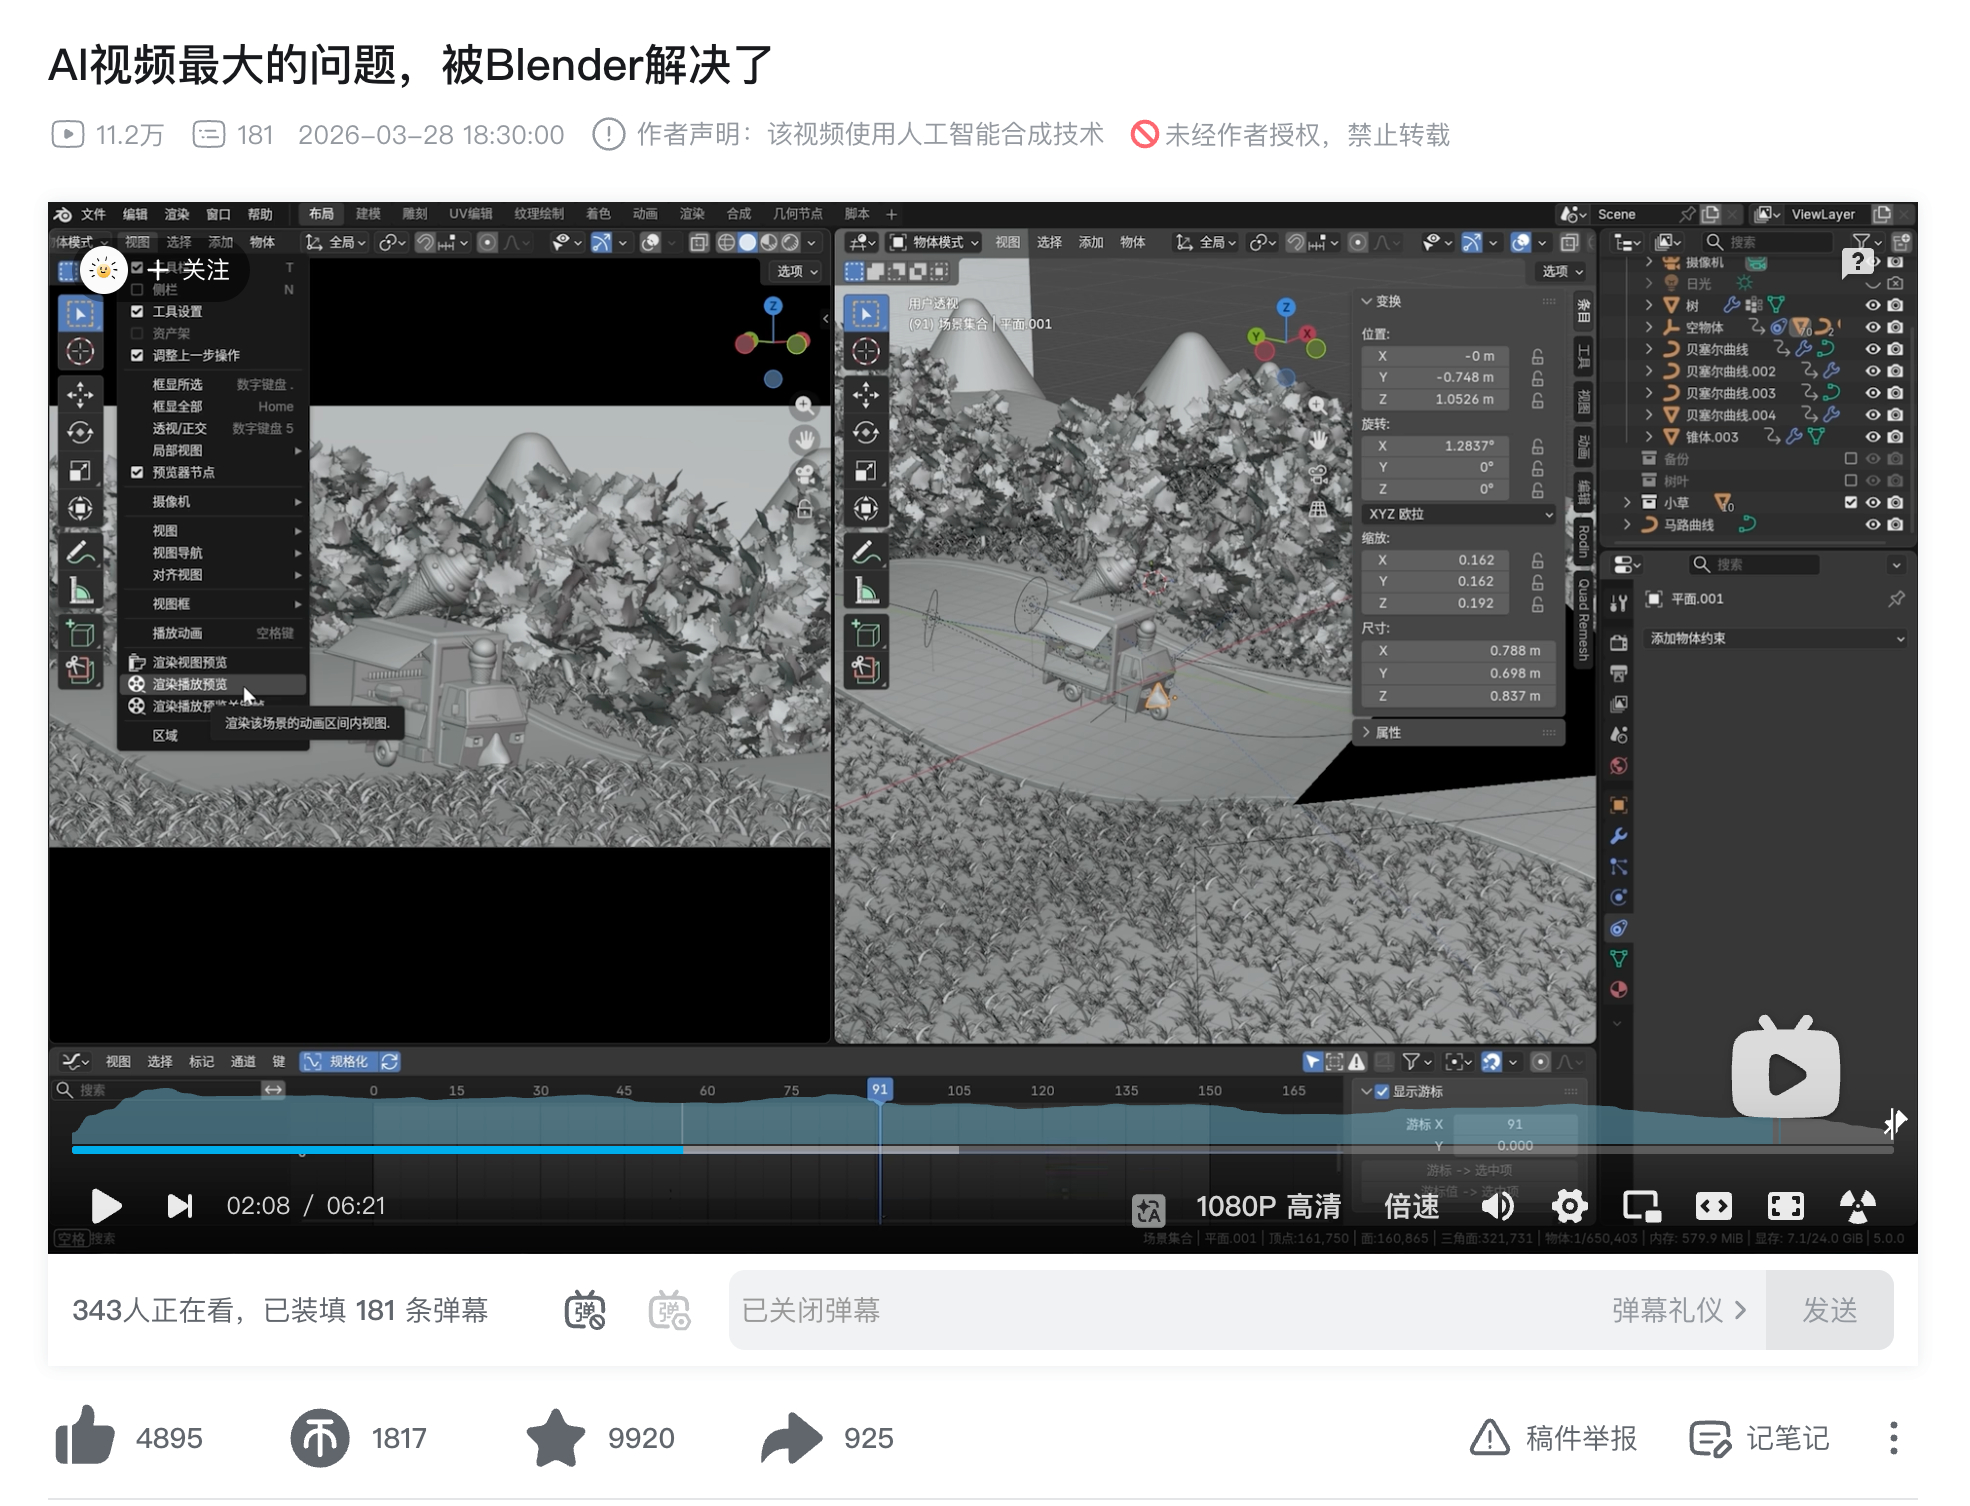Uncheck the 小草 collection checkbox
Image resolution: width=1970 pixels, height=1506 pixels.
pos(1851,503)
